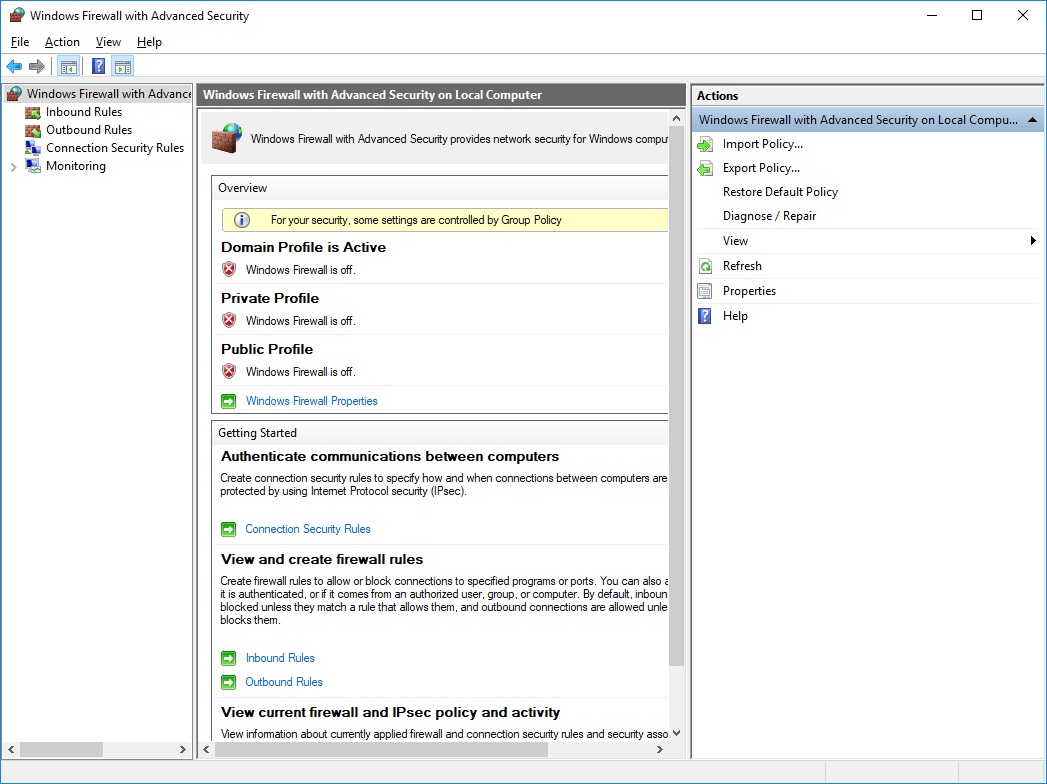Click the Import Policy green arrow icon
1047x784 pixels.
(705, 144)
